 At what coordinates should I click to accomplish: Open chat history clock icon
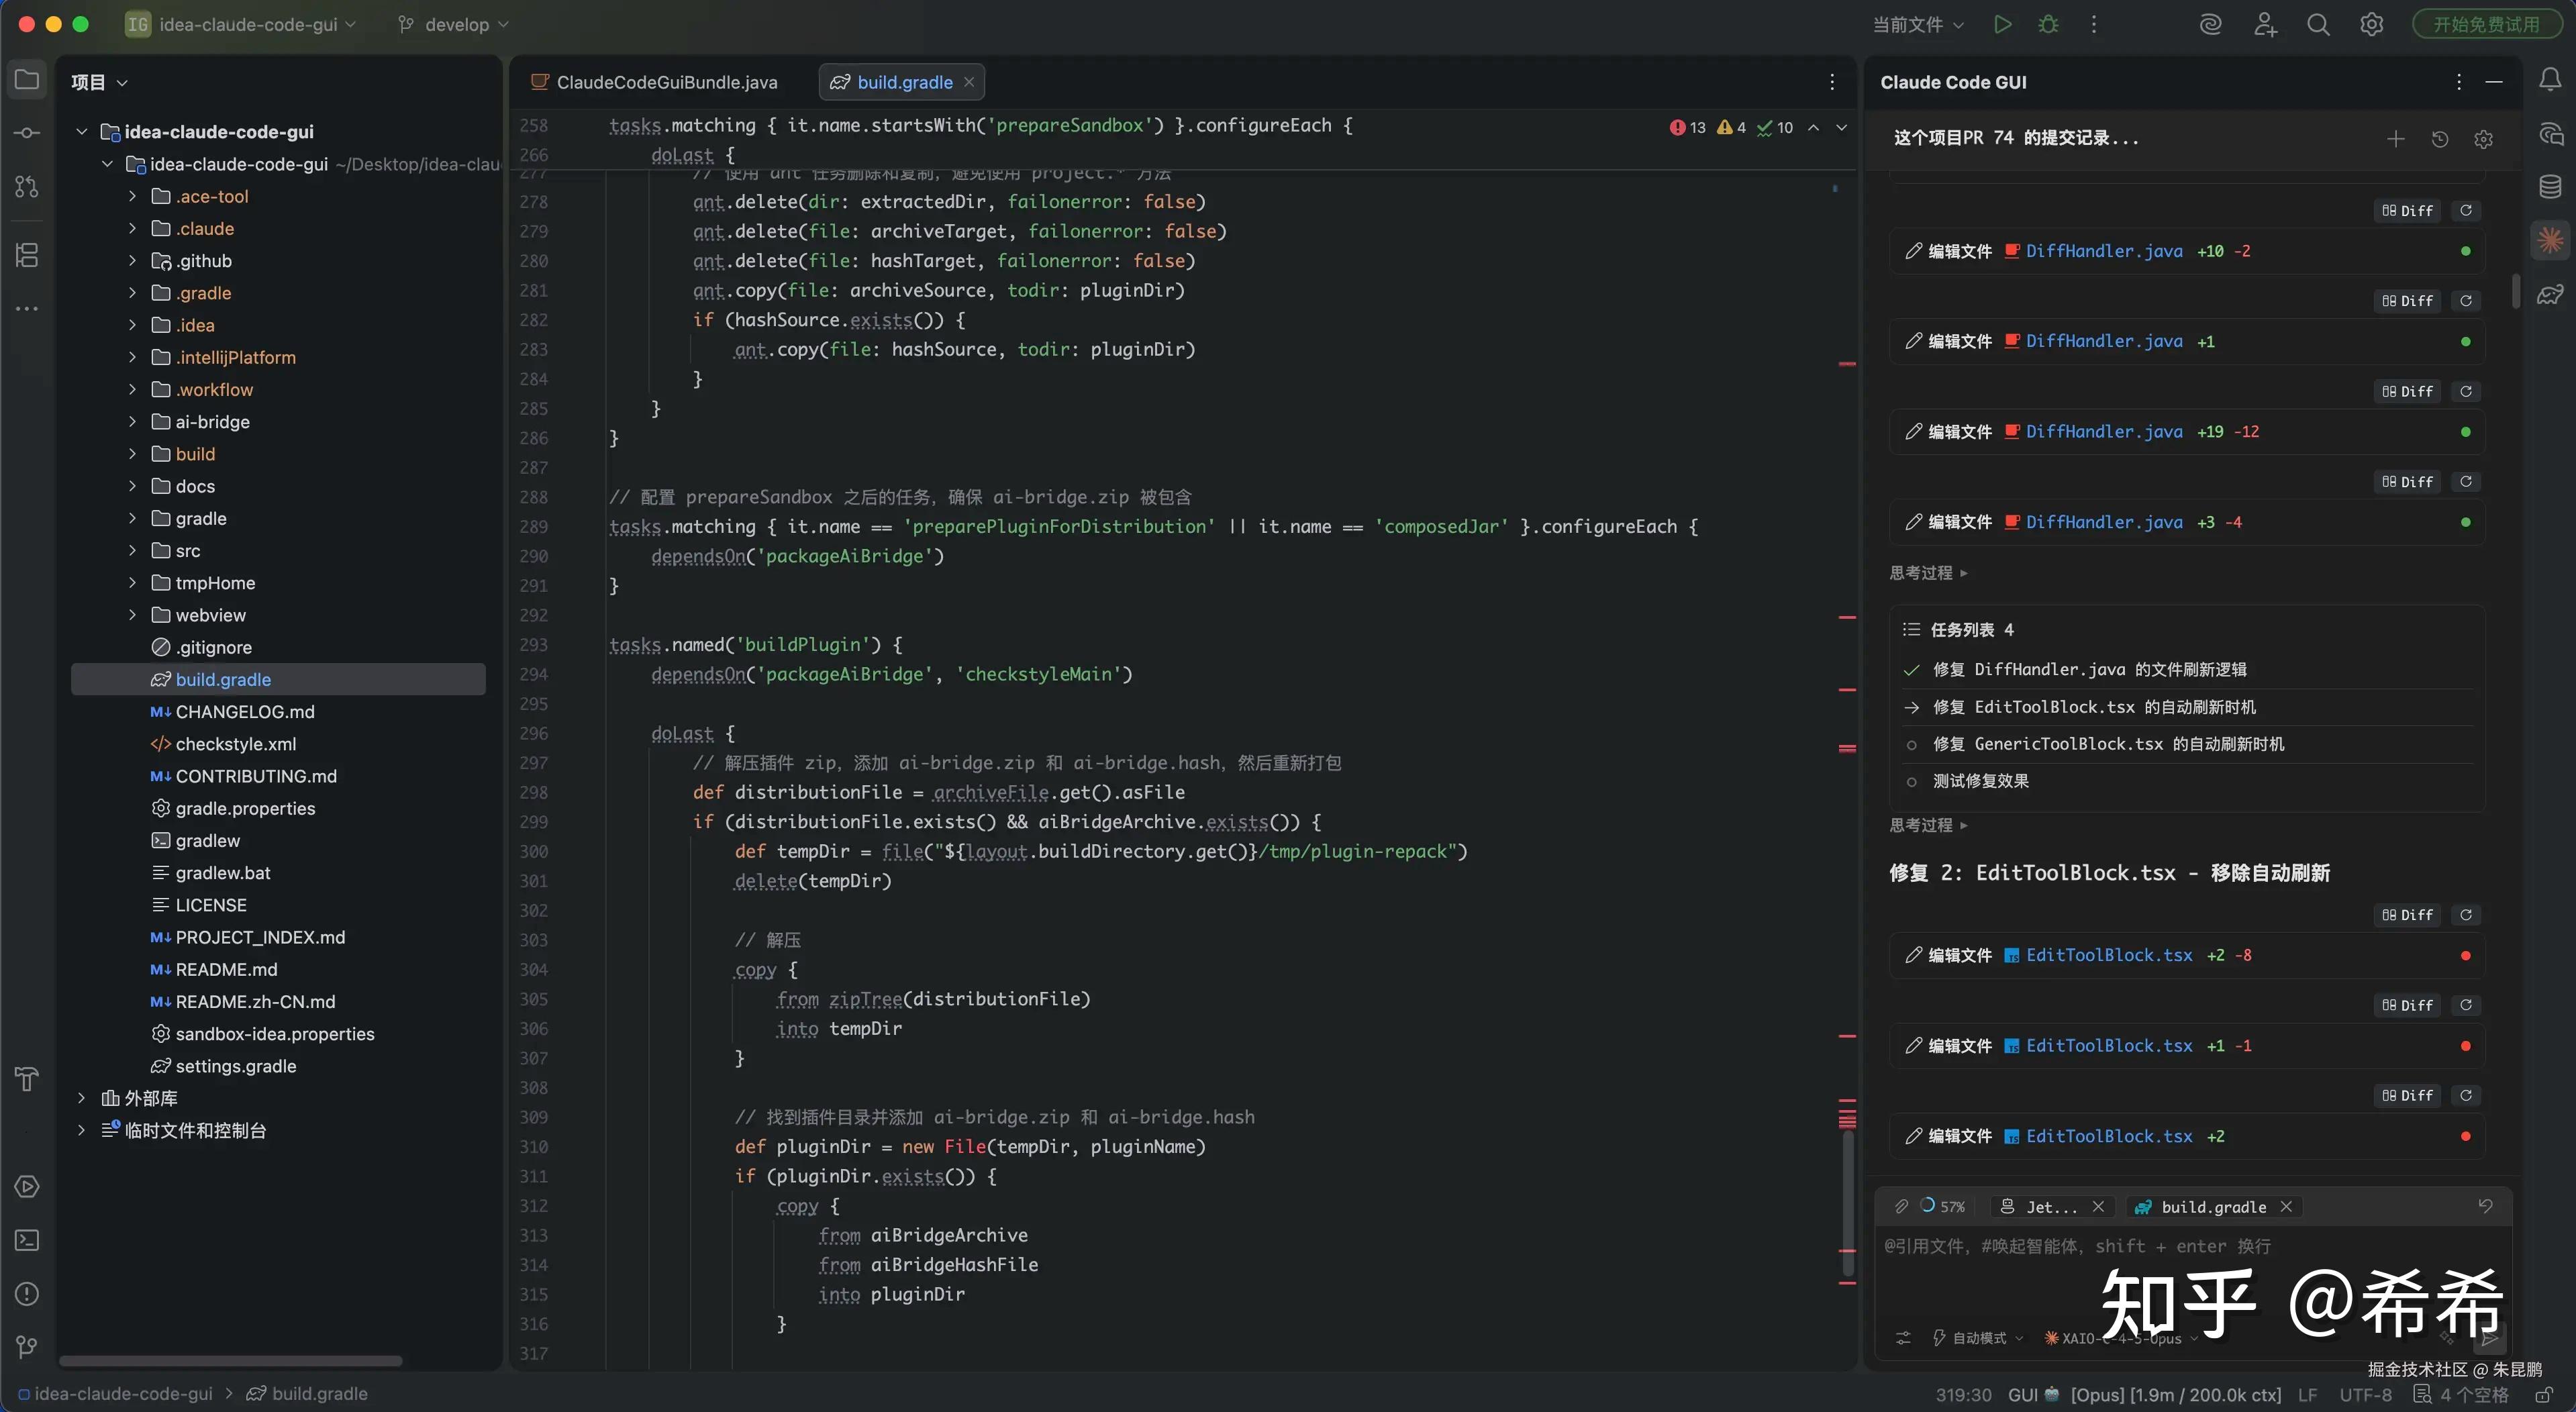tap(2440, 139)
